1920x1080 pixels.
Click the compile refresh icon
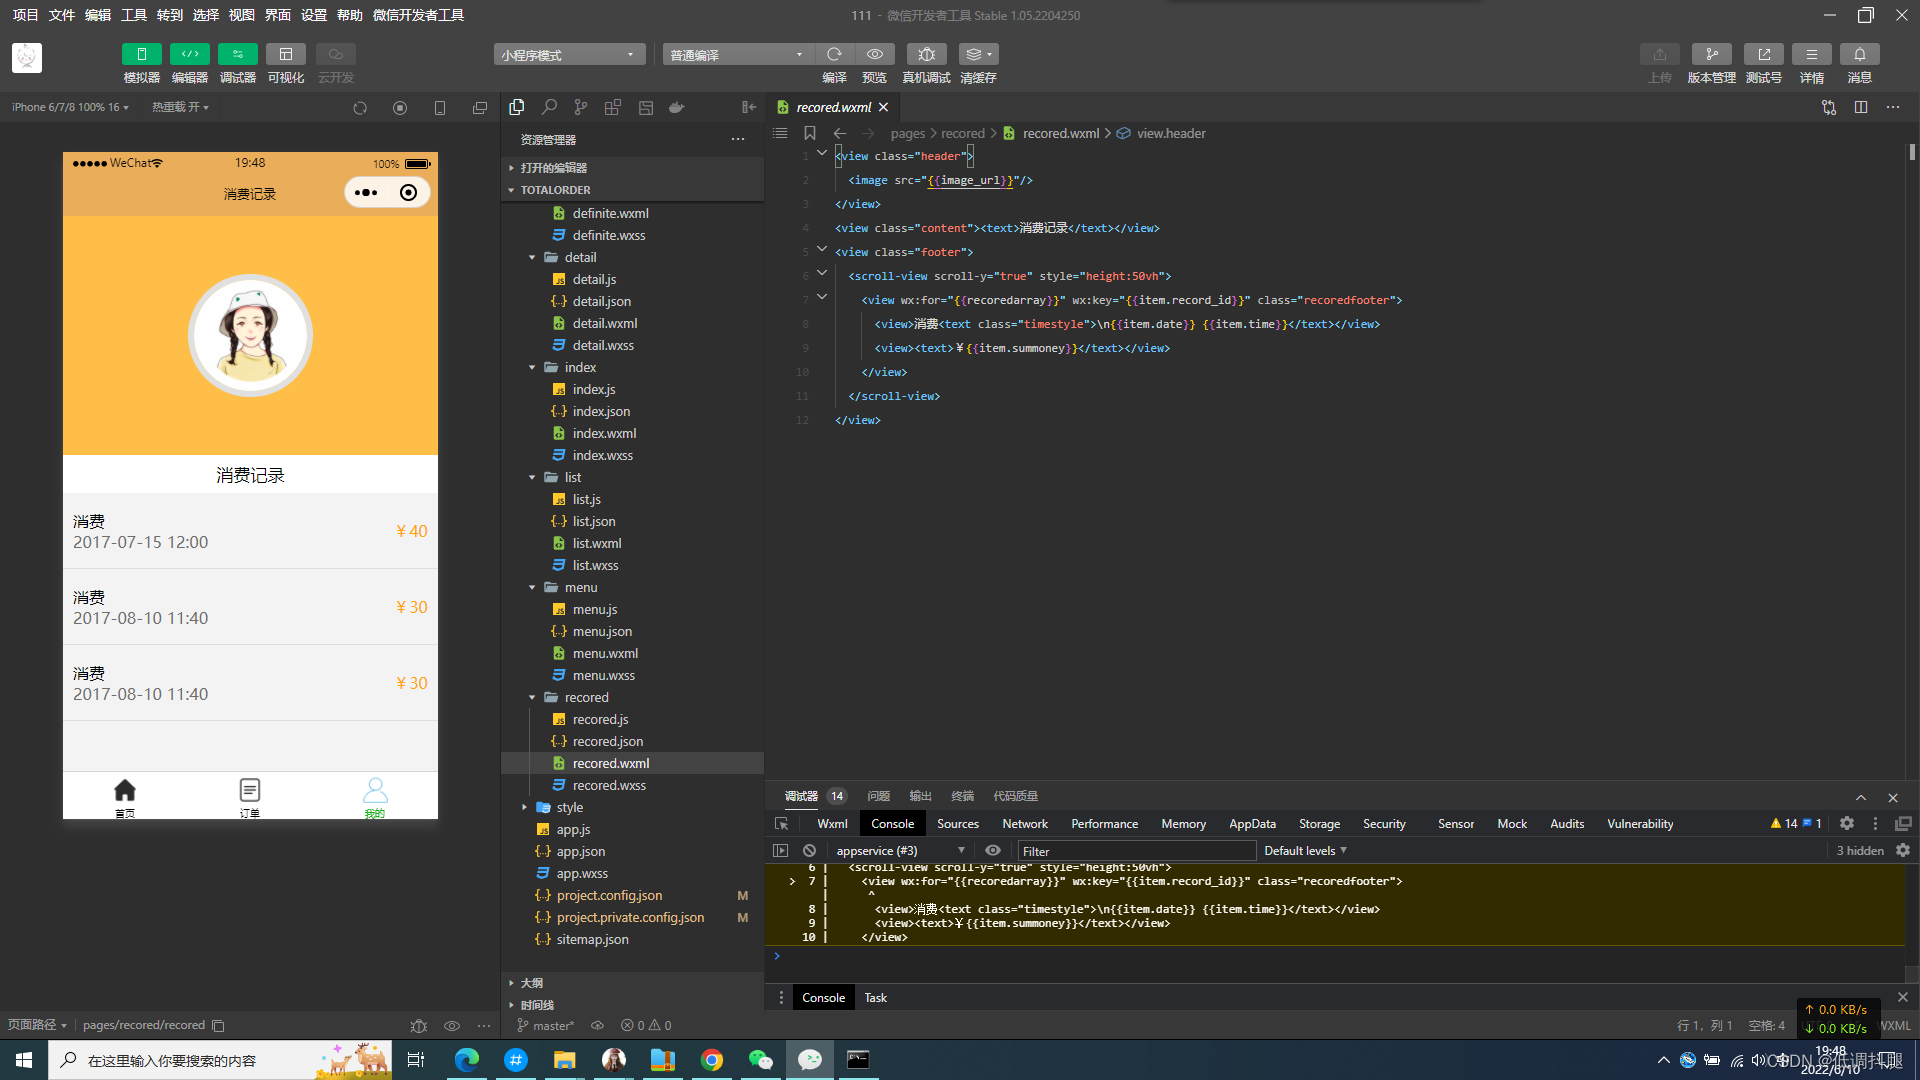point(834,54)
